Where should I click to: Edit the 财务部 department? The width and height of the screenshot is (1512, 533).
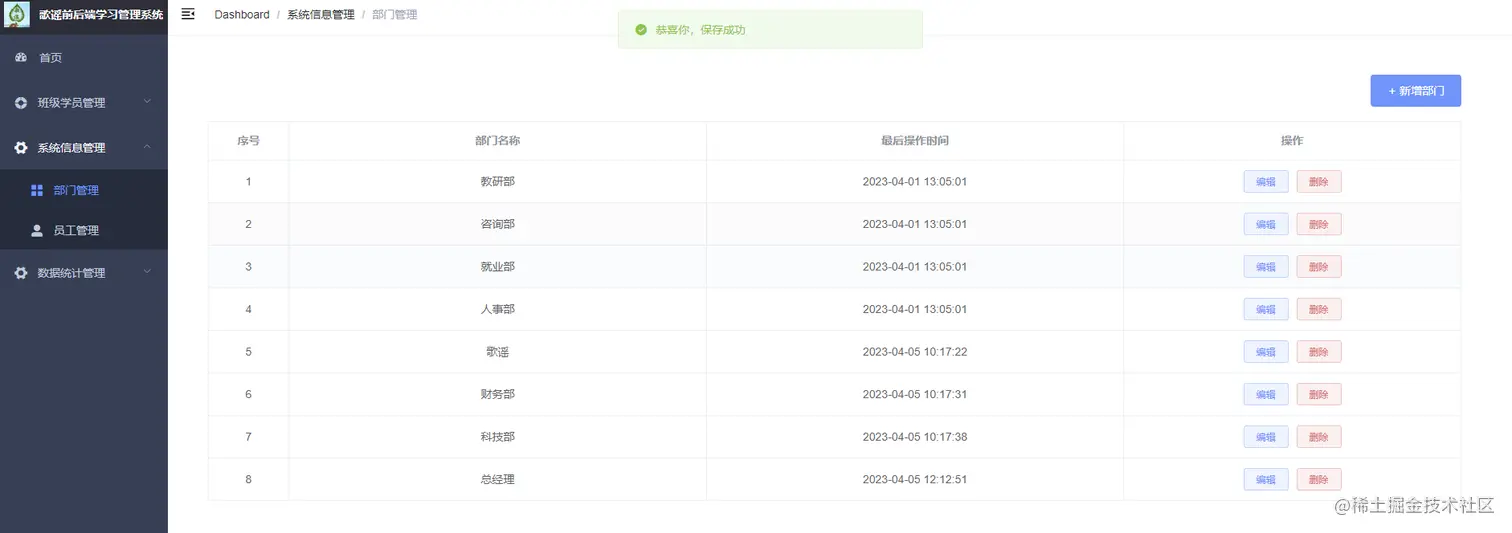[1266, 394]
